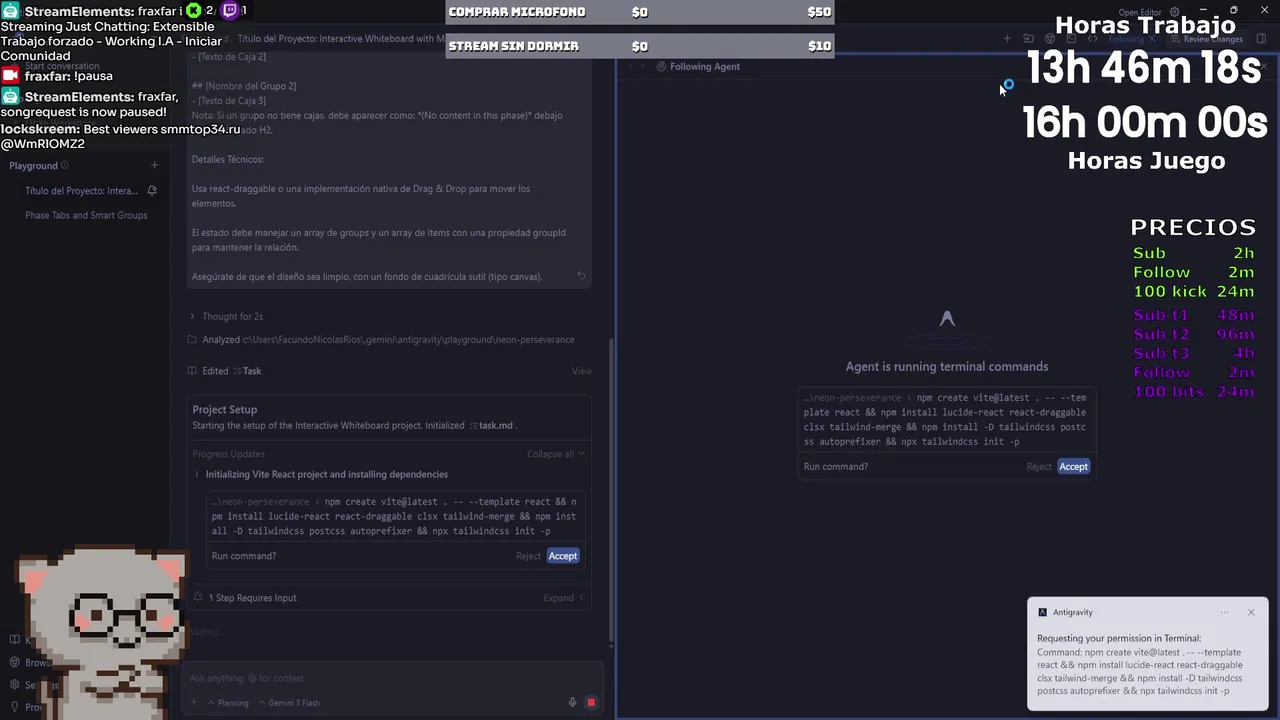1280x720 pixels.
Task: Stop agent with red stop button
Action: [591, 703]
